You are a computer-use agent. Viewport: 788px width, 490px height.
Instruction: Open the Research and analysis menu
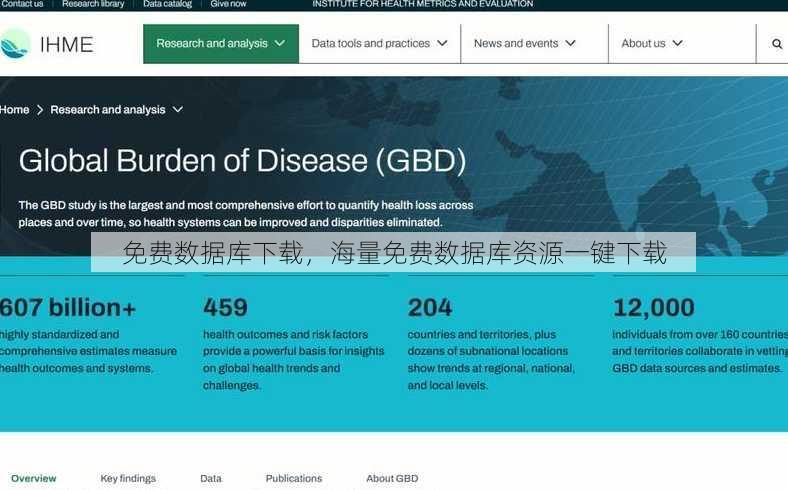pyautogui.click(x=221, y=44)
